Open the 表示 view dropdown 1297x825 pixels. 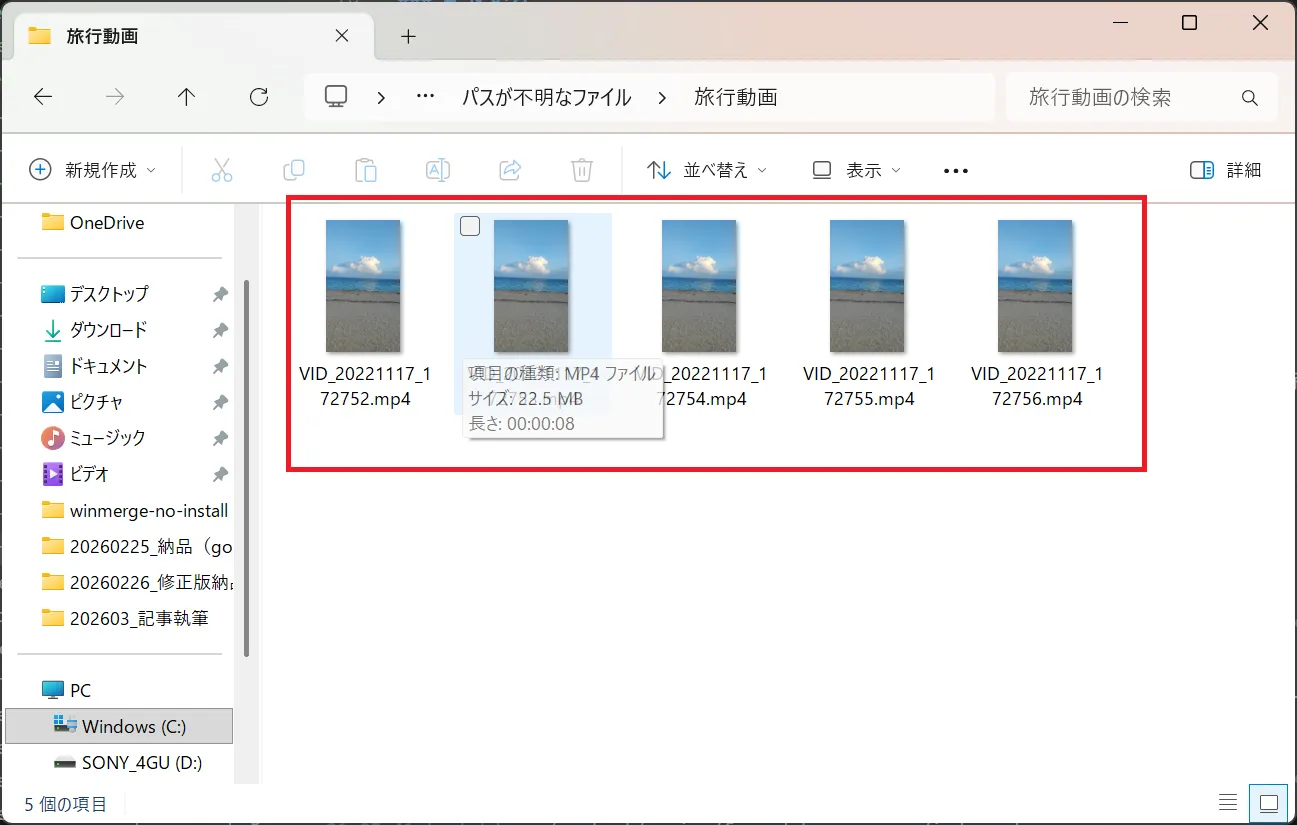click(x=857, y=170)
